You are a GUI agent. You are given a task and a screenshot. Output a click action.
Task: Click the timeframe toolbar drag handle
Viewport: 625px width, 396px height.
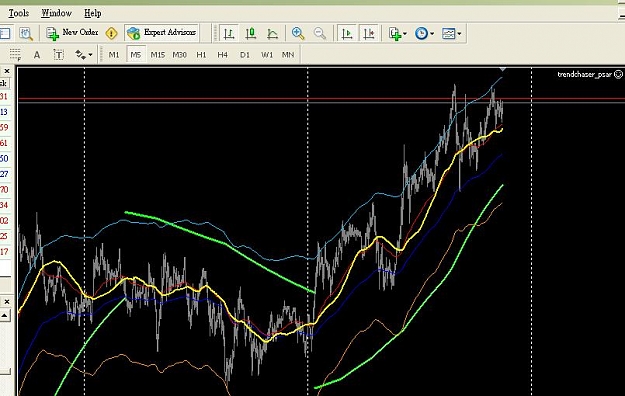(x=100, y=55)
